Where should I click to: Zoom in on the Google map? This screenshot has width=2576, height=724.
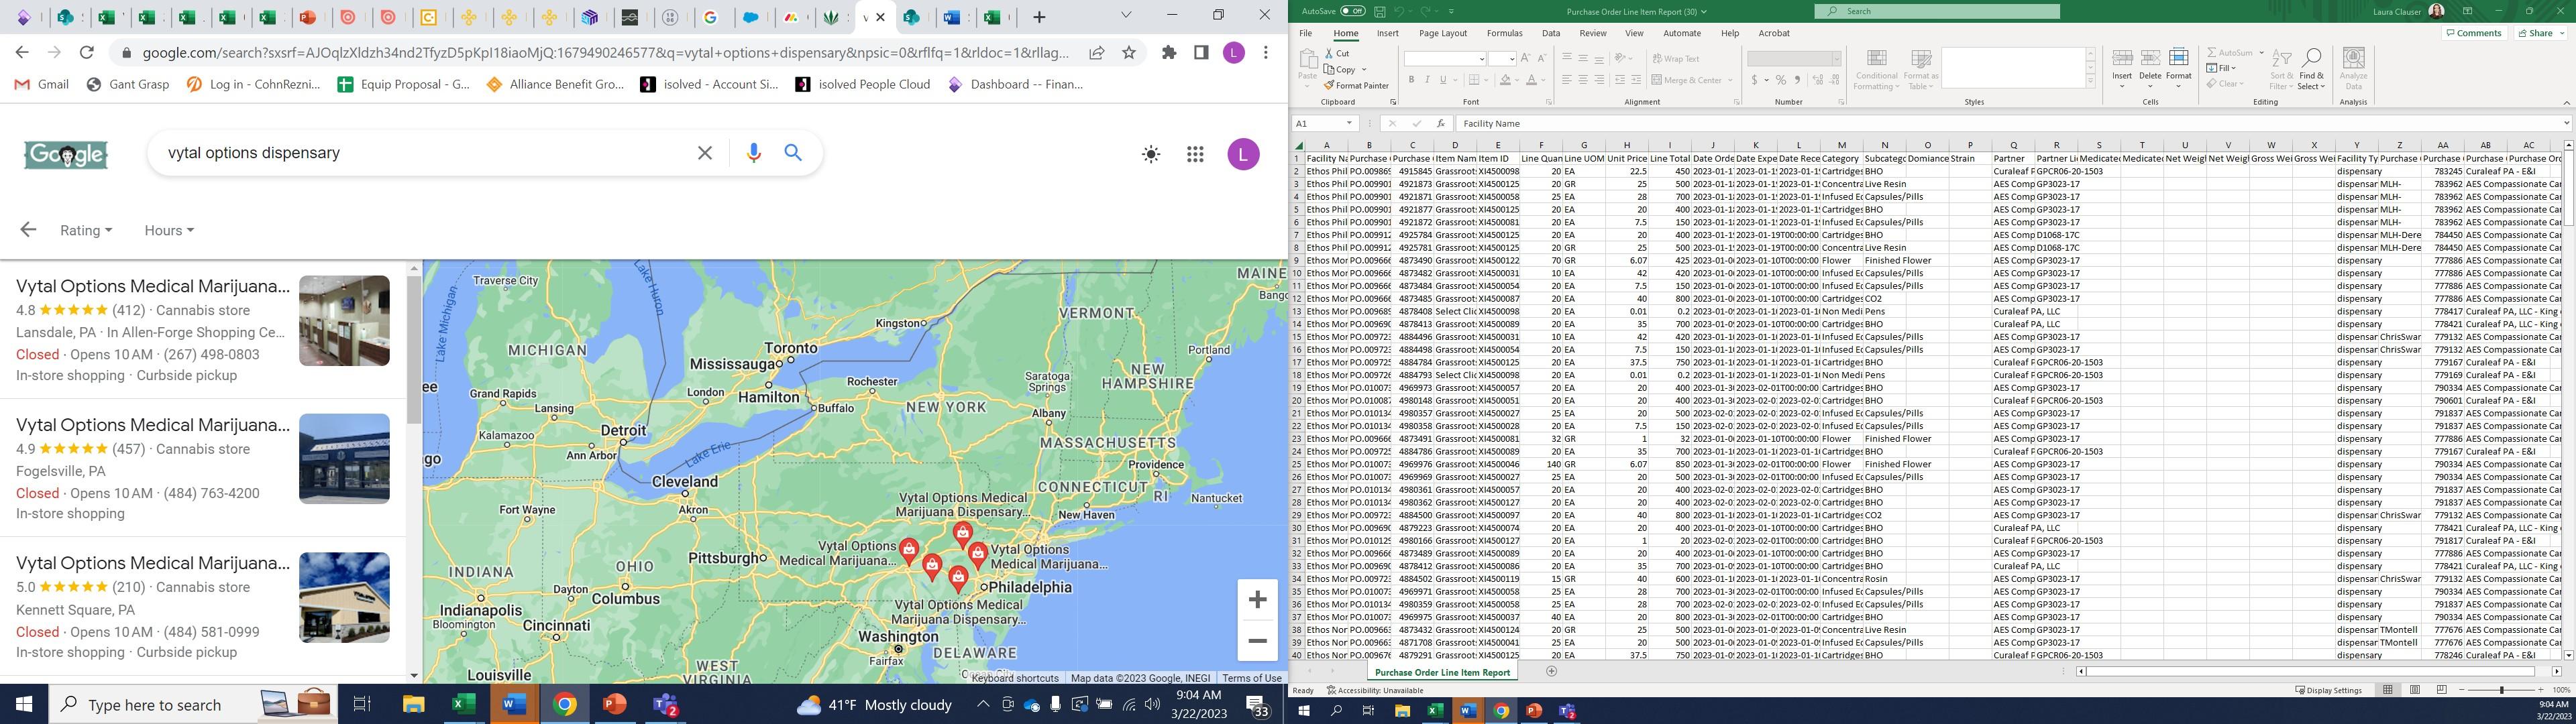(x=1257, y=599)
